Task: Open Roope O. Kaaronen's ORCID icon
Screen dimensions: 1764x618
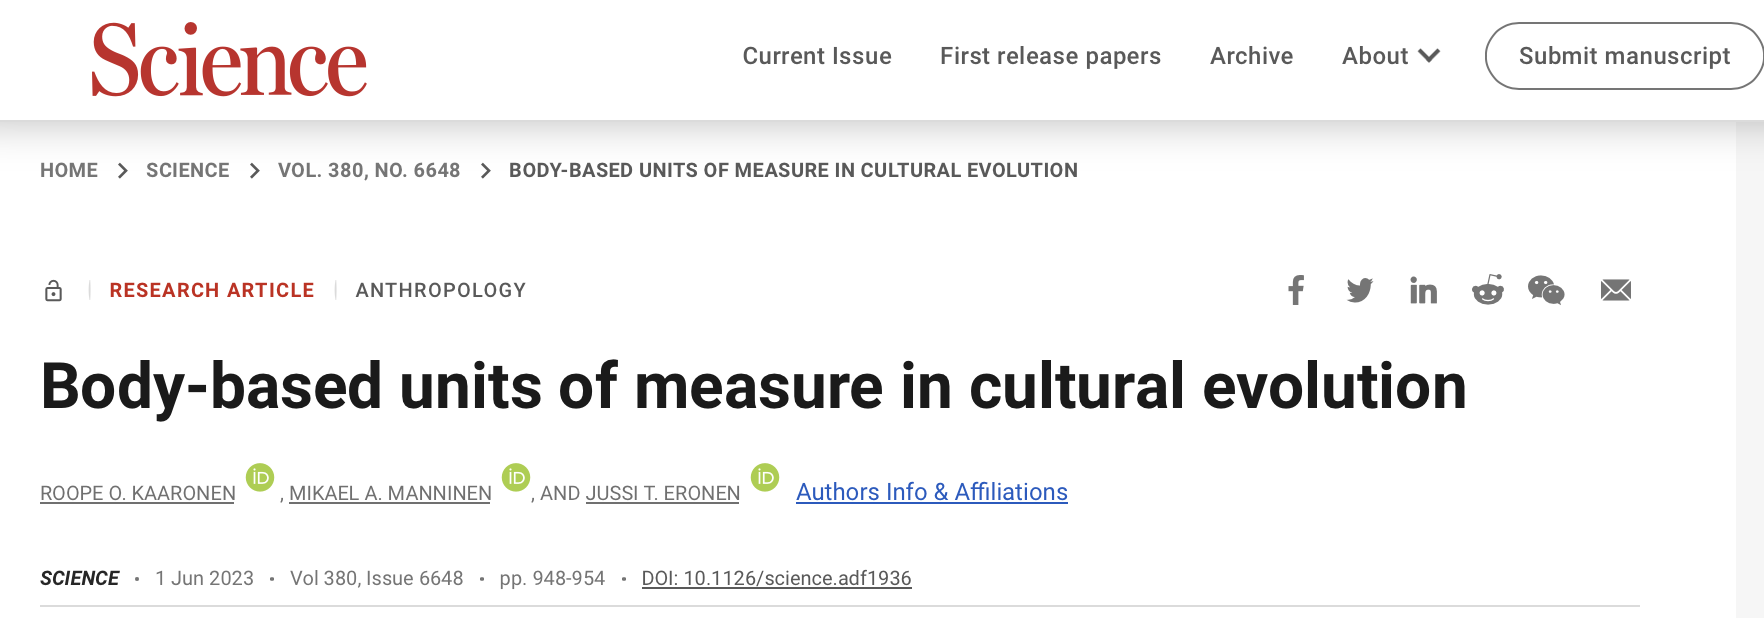Action: pyautogui.click(x=260, y=478)
